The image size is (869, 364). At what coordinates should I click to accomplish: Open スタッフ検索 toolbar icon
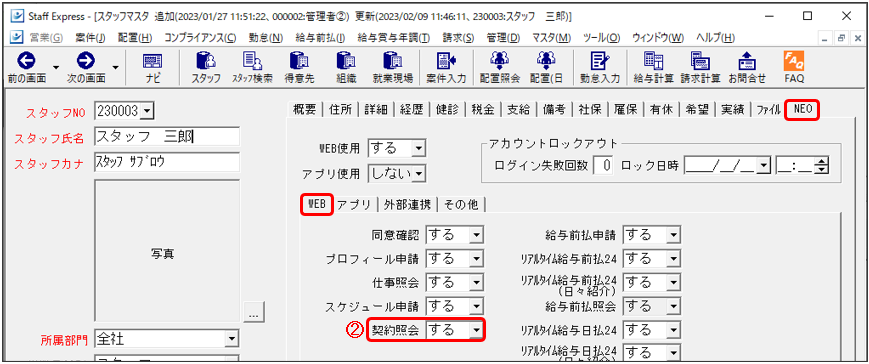(x=252, y=67)
